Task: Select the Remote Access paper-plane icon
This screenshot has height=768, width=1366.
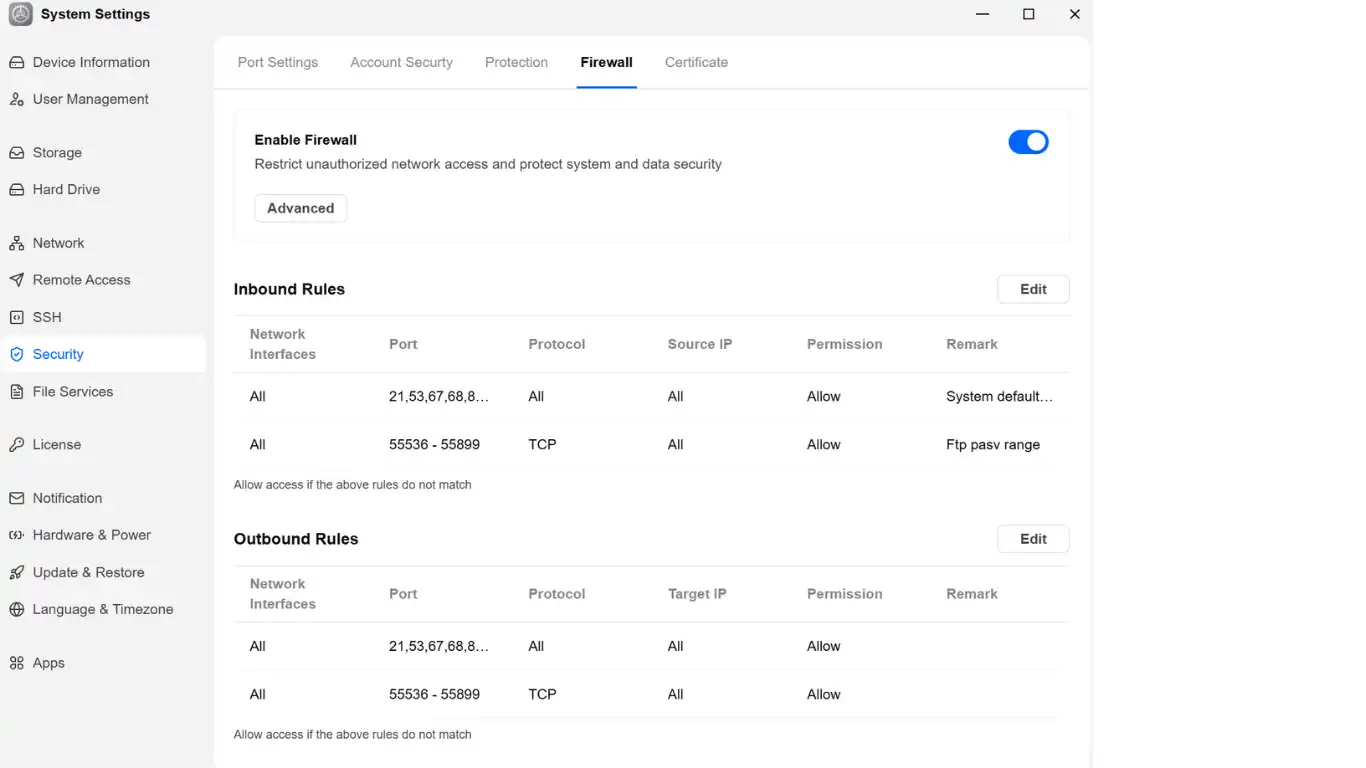Action: point(16,280)
